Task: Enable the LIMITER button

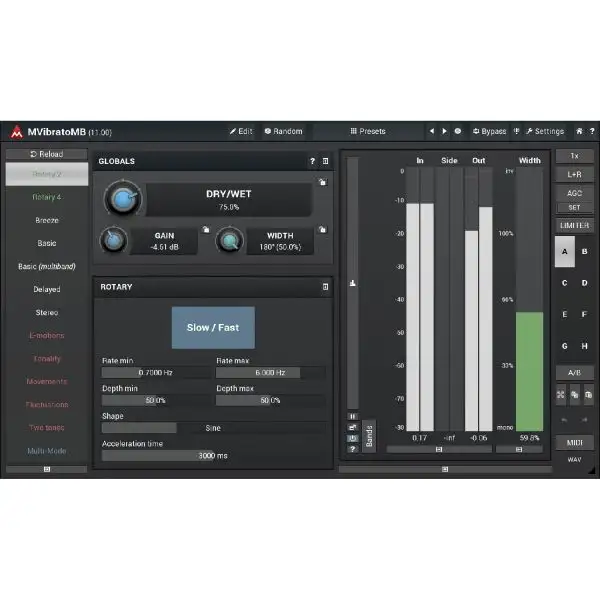Action: [574, 226]
